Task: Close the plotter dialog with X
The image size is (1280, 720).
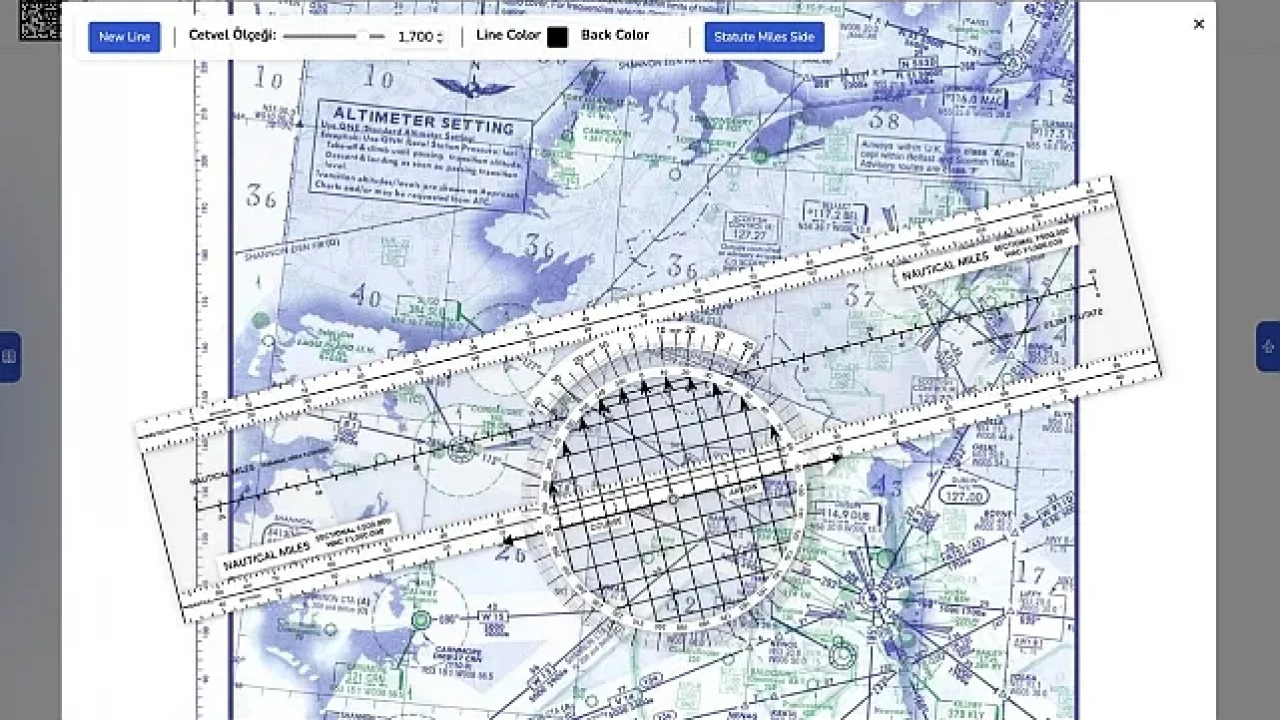Action: coord(1199,24)
